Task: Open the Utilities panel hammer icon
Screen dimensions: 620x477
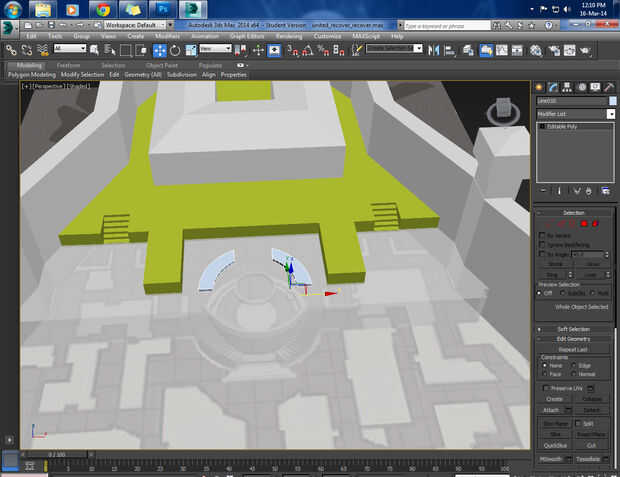Action: 607,88
